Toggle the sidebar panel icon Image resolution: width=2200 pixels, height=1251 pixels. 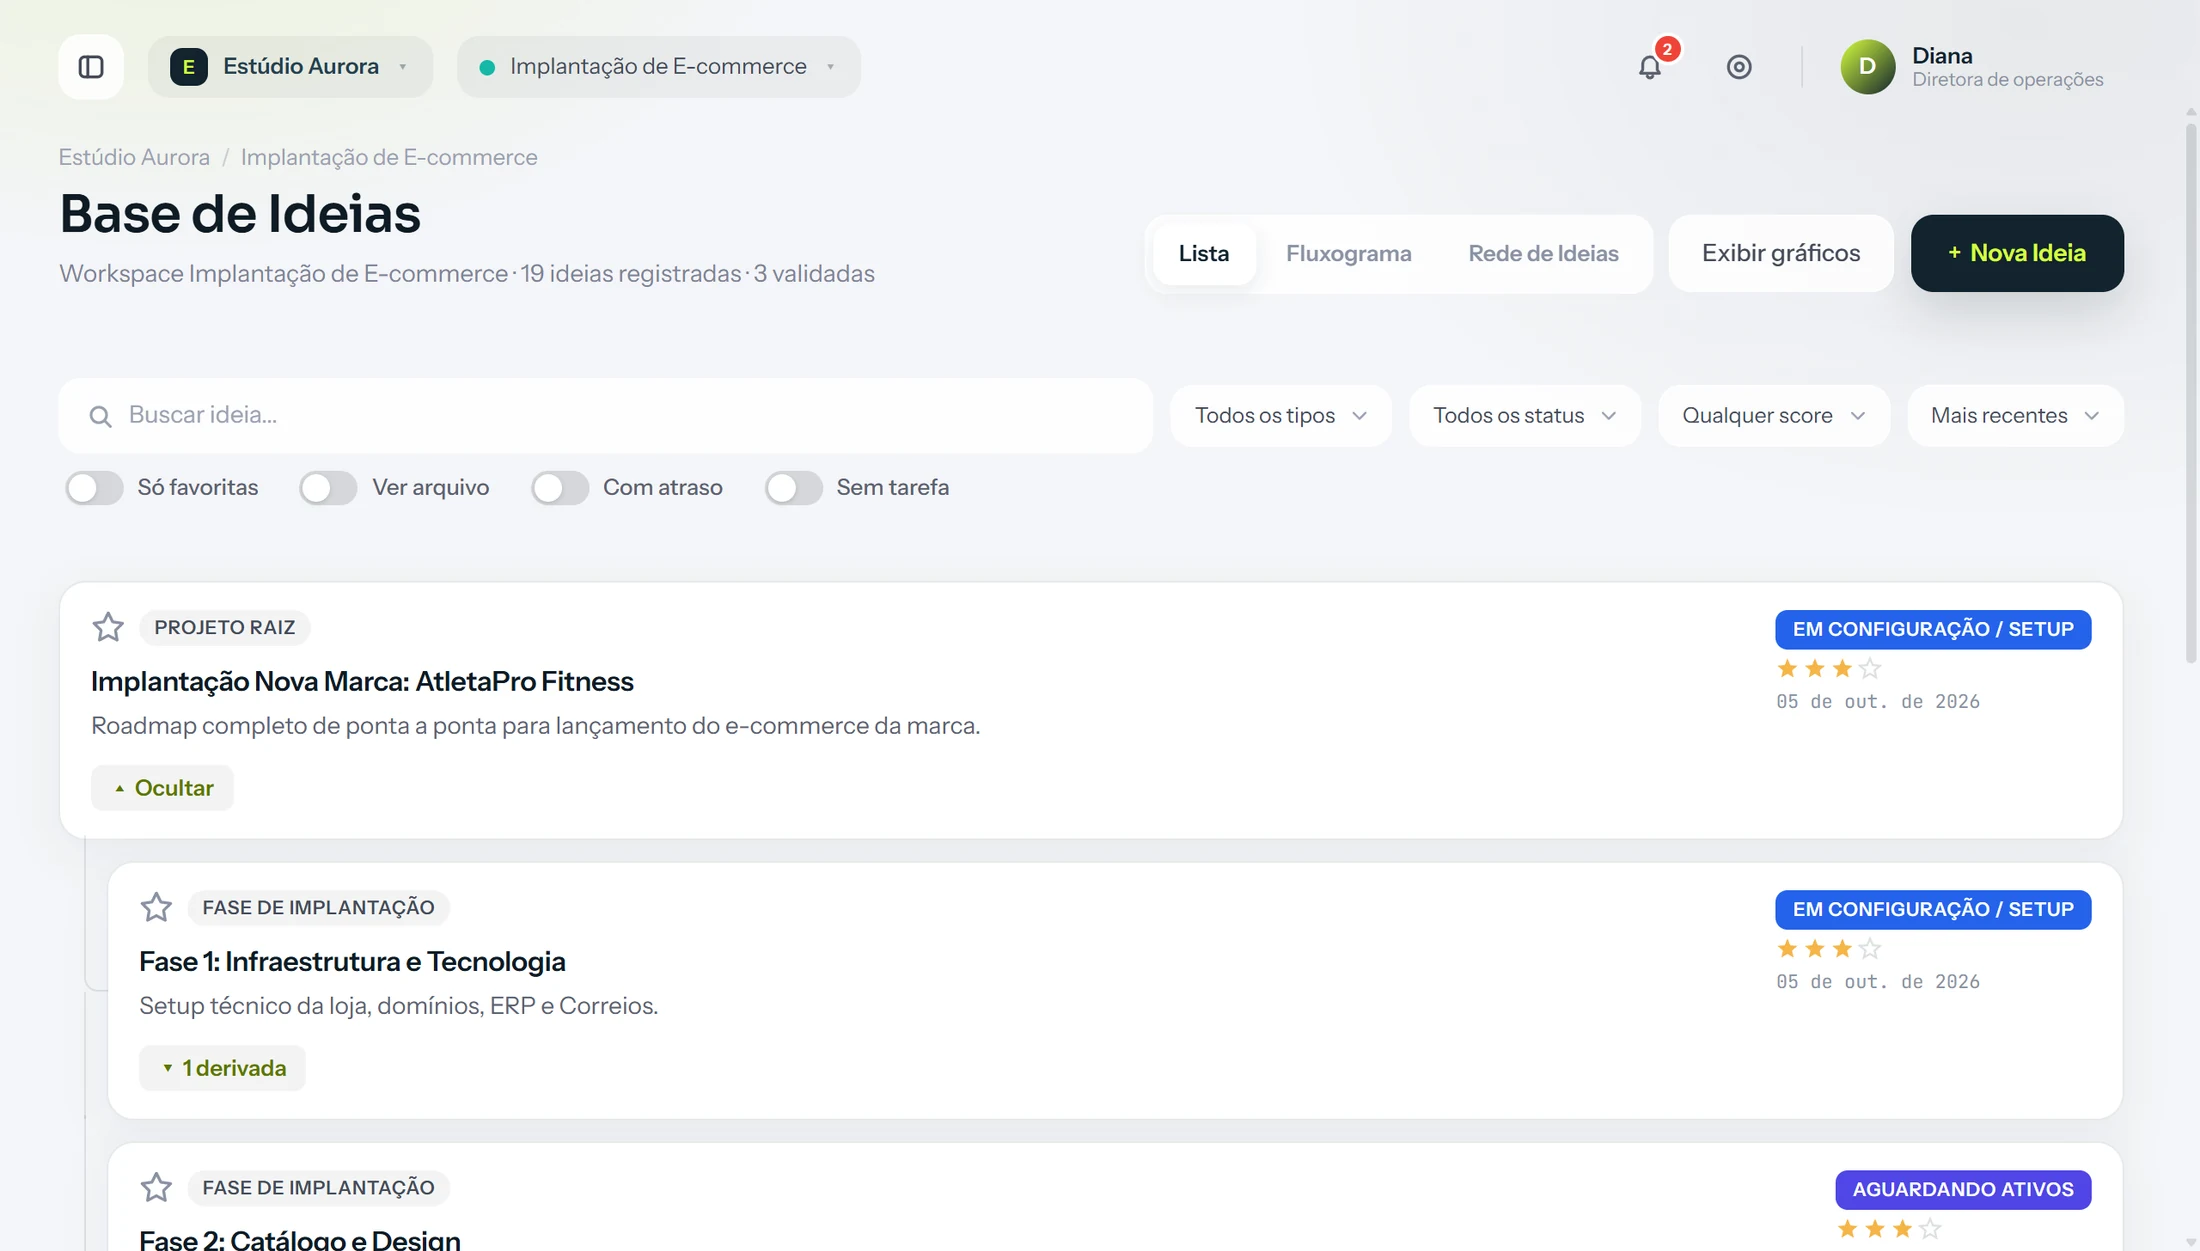(x=91, y=67)
